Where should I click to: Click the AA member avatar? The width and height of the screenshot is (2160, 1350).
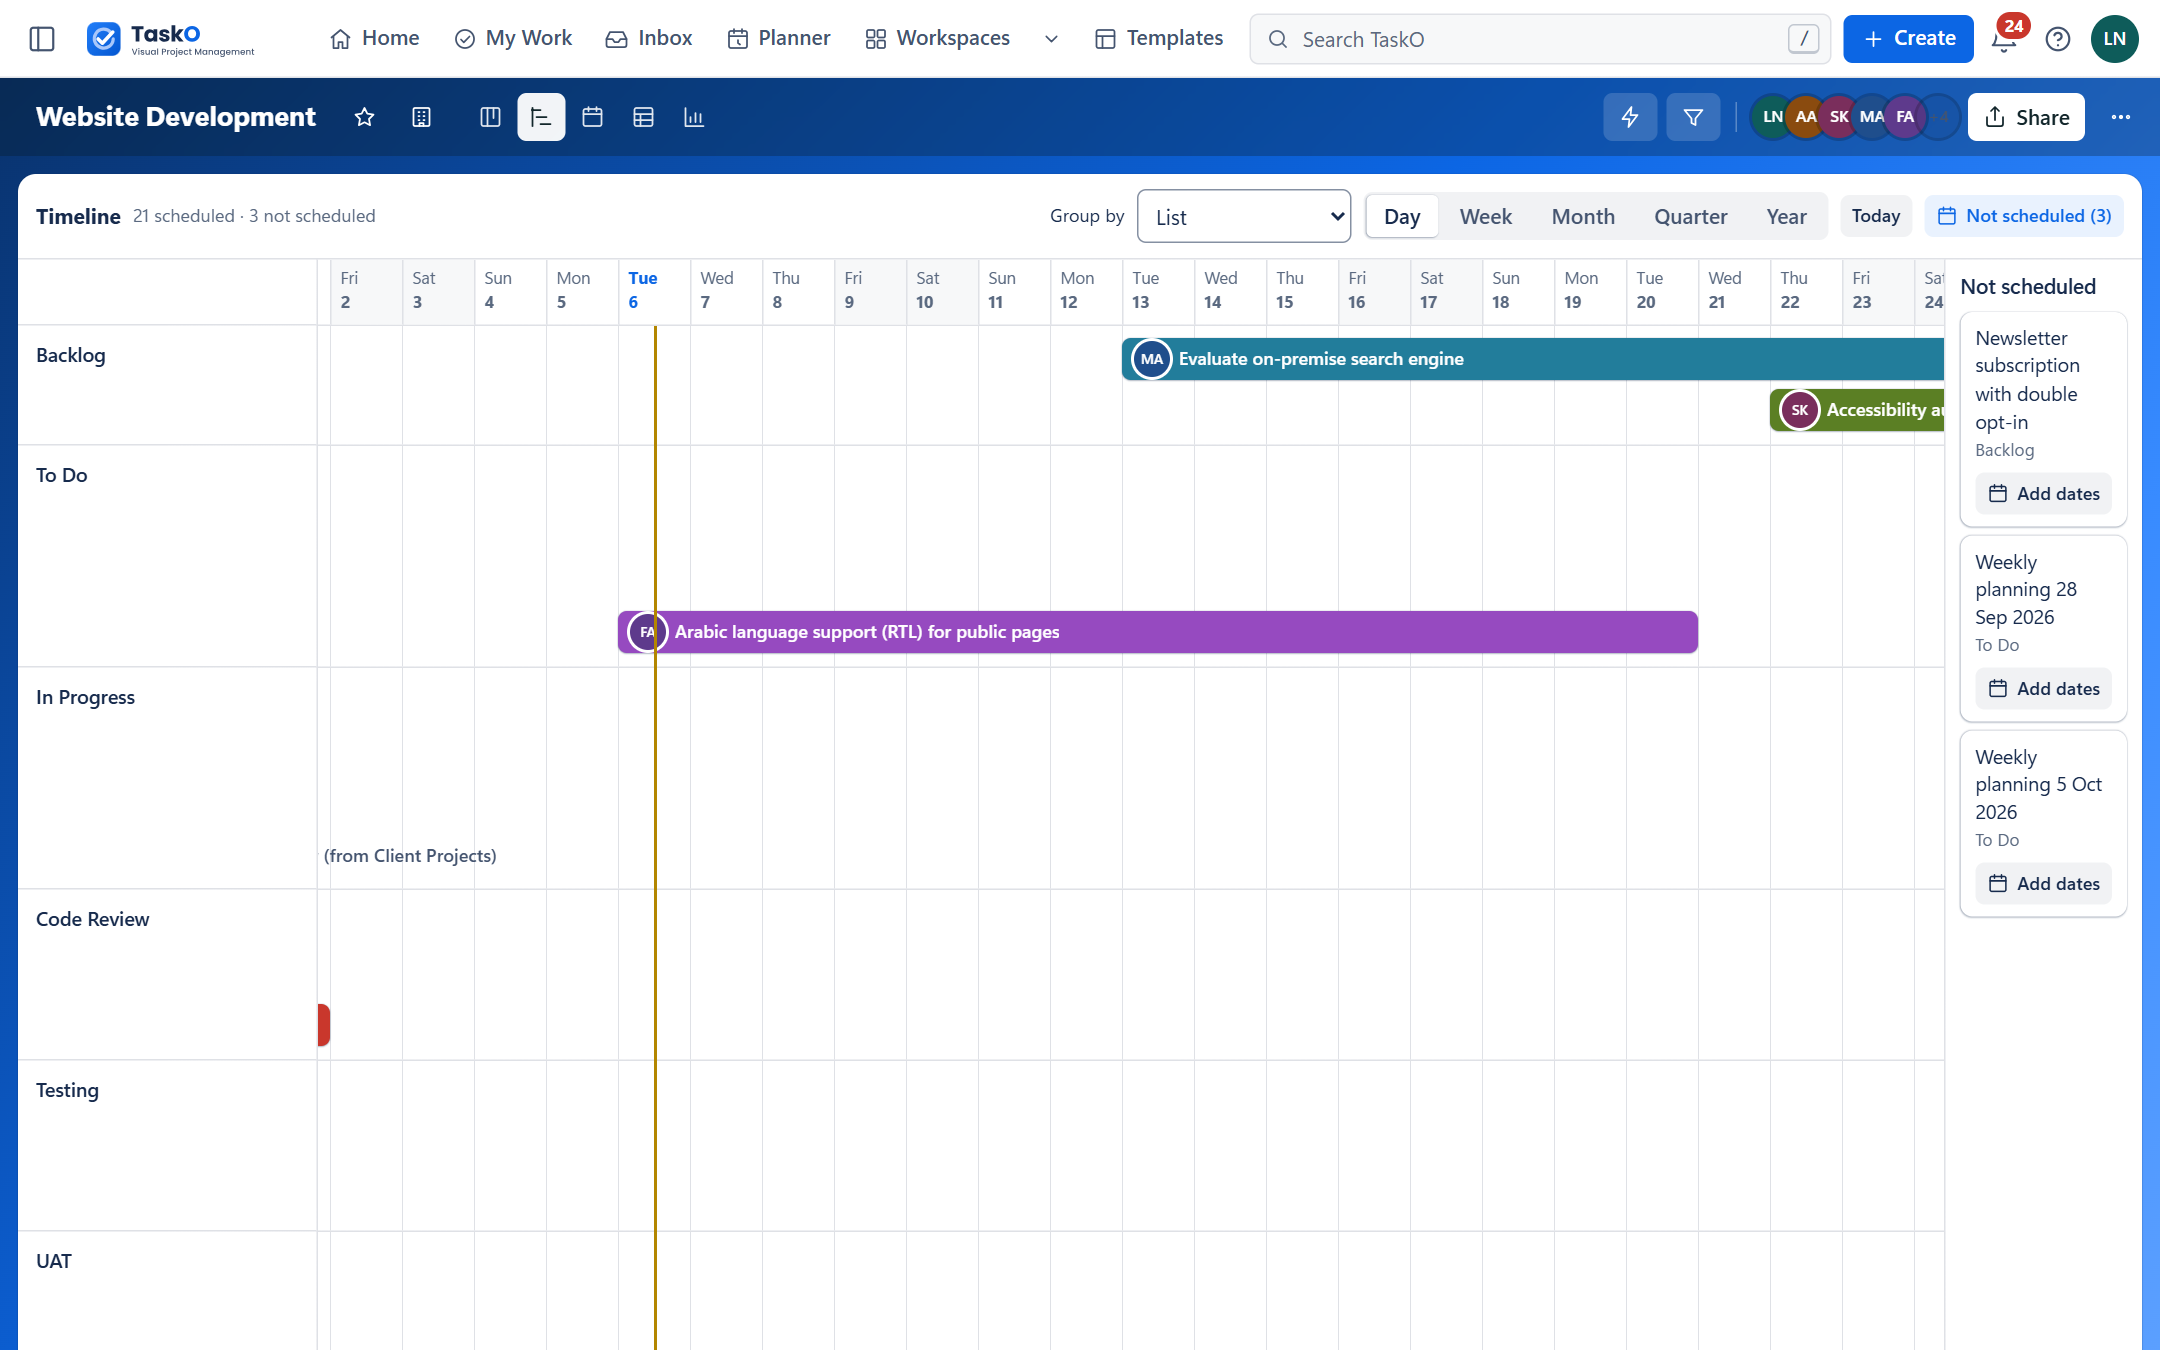pyautogui.click(x=1805, y=117)
